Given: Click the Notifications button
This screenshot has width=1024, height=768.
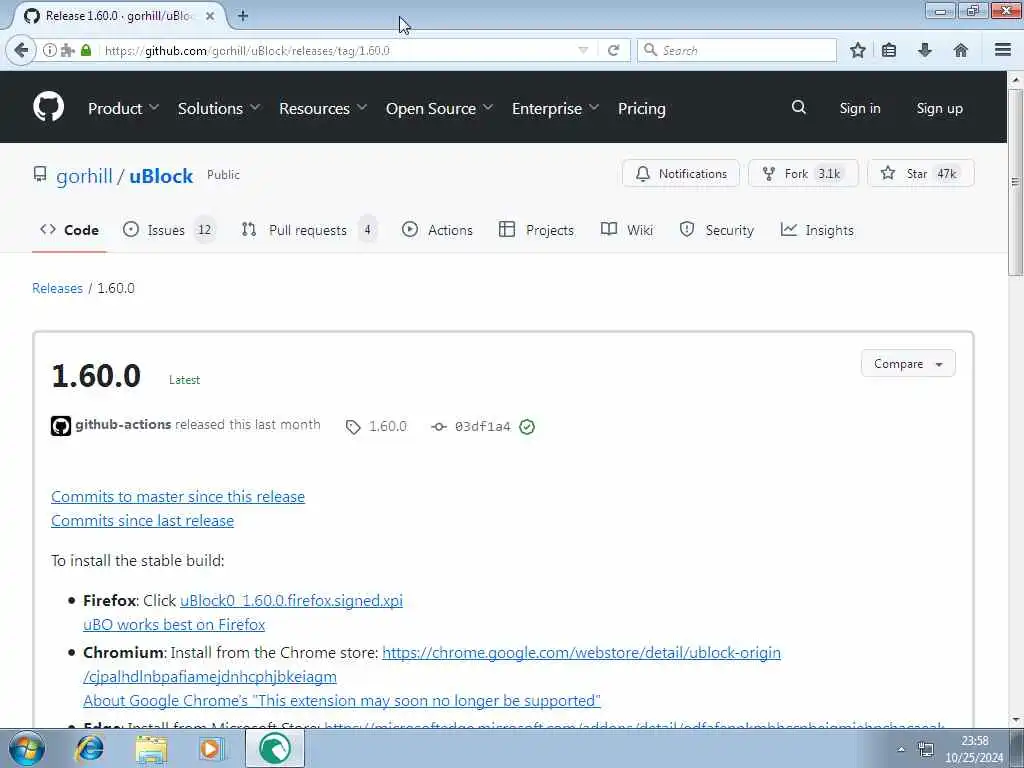Looking at the screenshot, I should pos(681,173).
